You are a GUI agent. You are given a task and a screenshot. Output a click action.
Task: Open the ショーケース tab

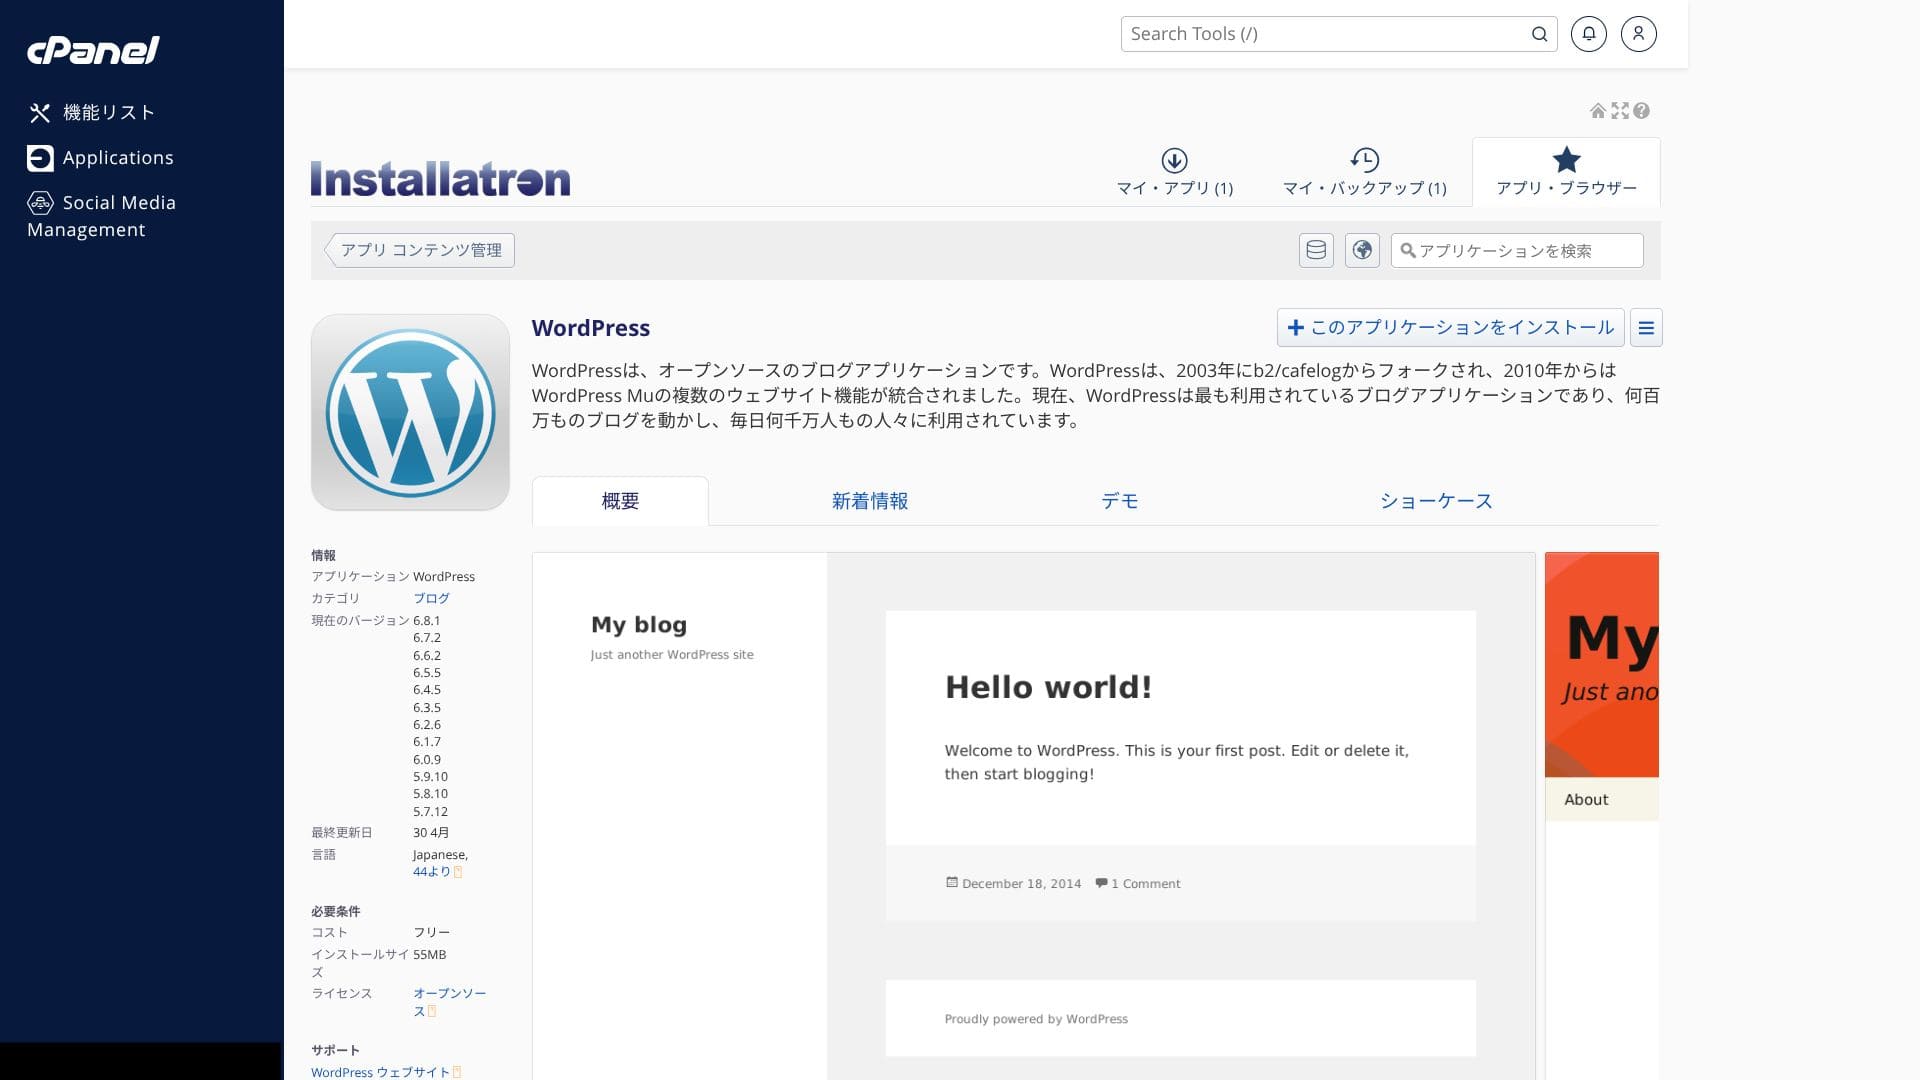click(x=1435, y=501)
